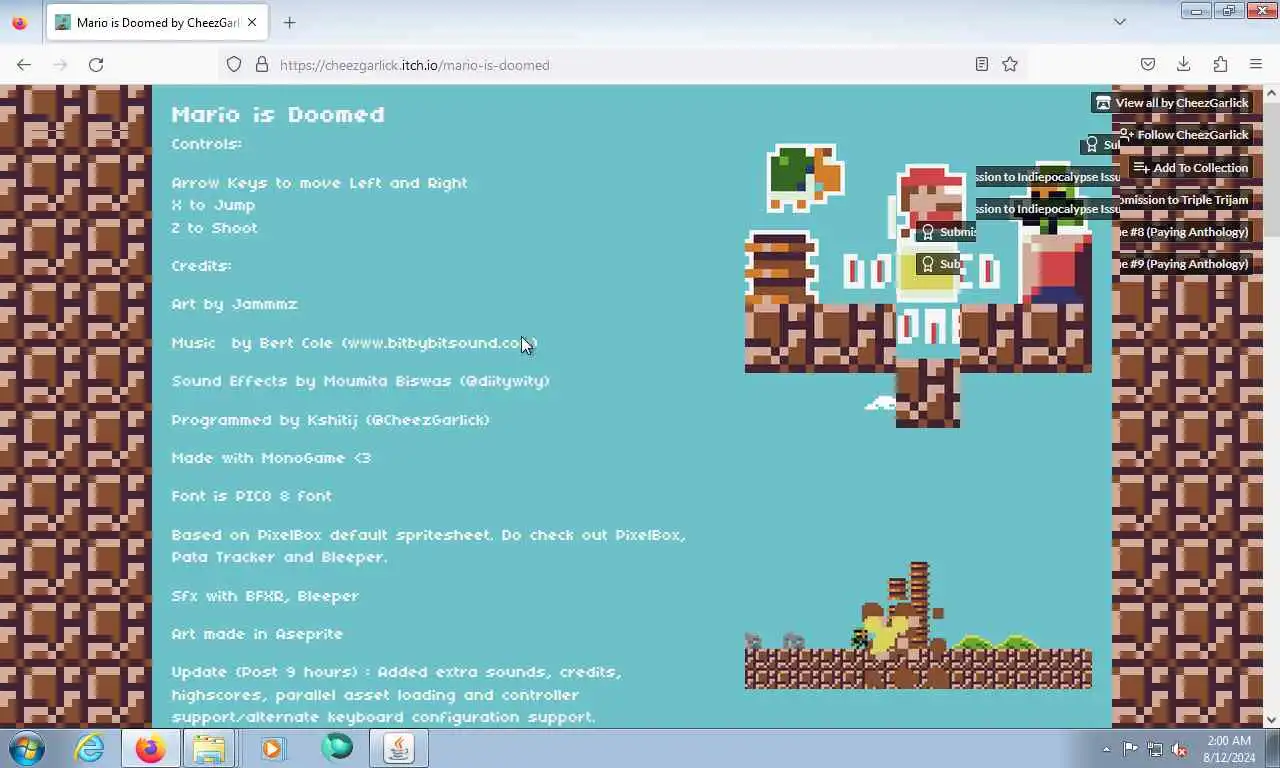1280x768 pixels.
Task: Click the muted volume tray icon
Action: [1180, 749]
